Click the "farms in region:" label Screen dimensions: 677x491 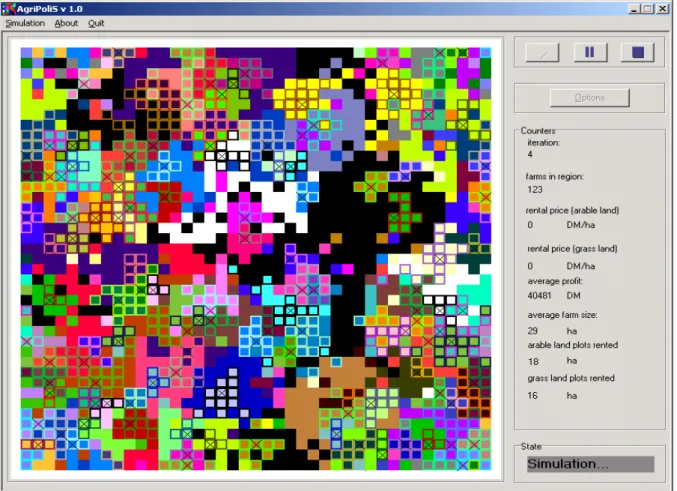pos(554,177)
